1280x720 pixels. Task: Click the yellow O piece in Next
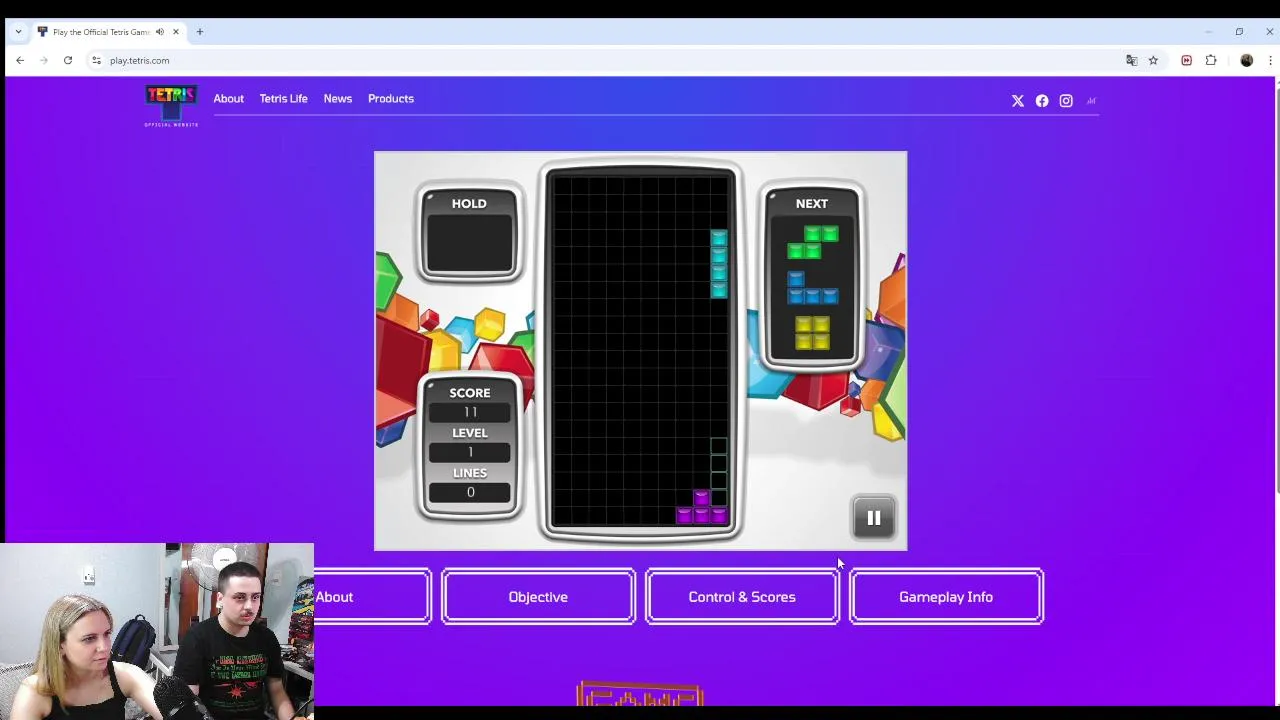coord(812,333)
